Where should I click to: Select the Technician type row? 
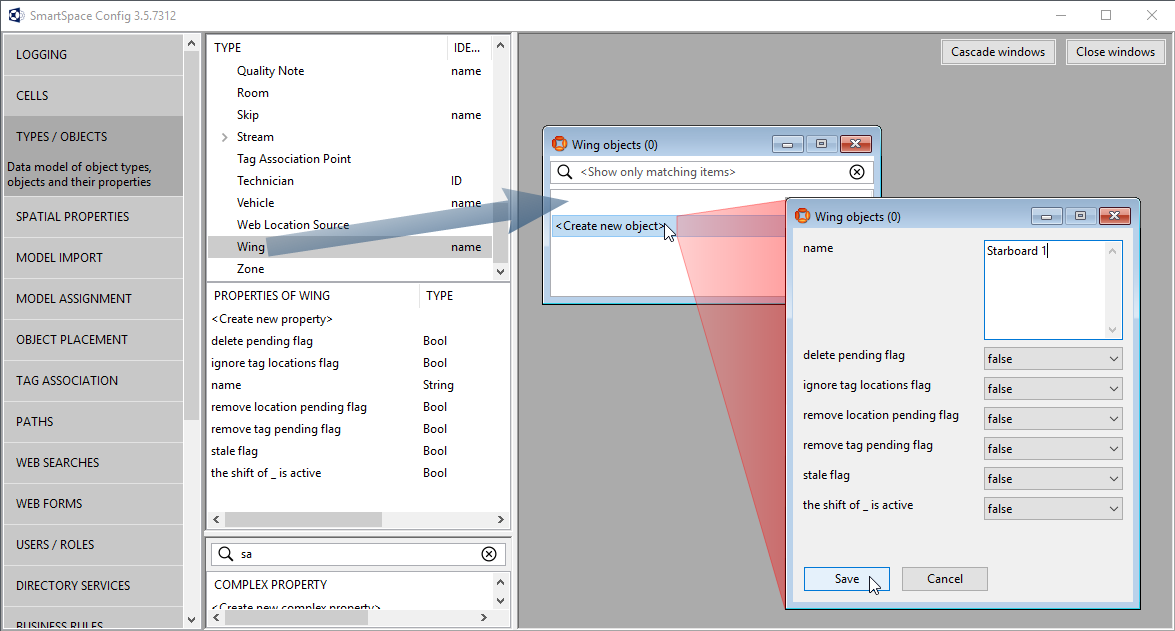pyautogui.click(x=350, y=181)
